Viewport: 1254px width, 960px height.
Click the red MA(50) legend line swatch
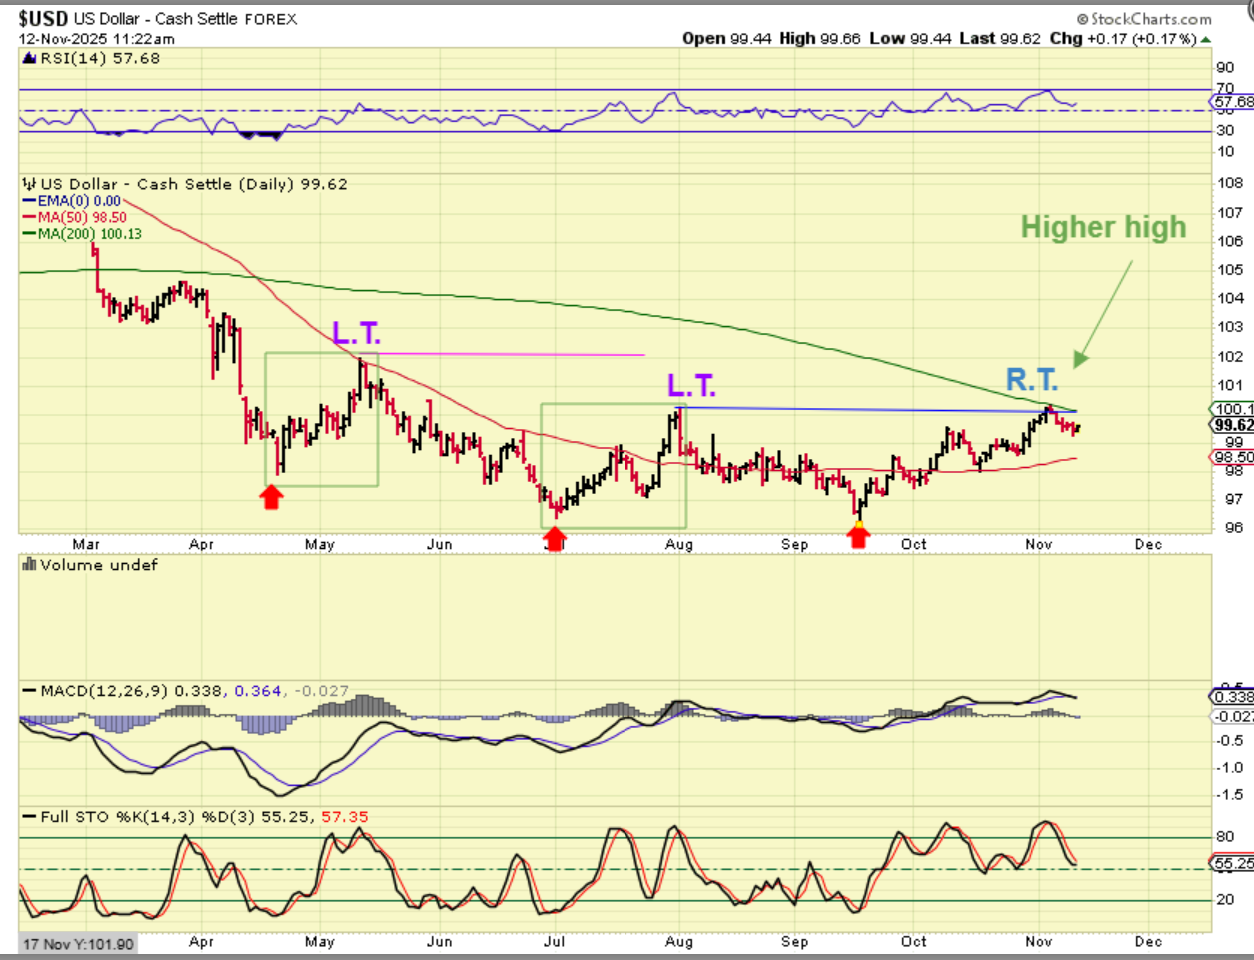pyautogui.click(x=30, y=217)
